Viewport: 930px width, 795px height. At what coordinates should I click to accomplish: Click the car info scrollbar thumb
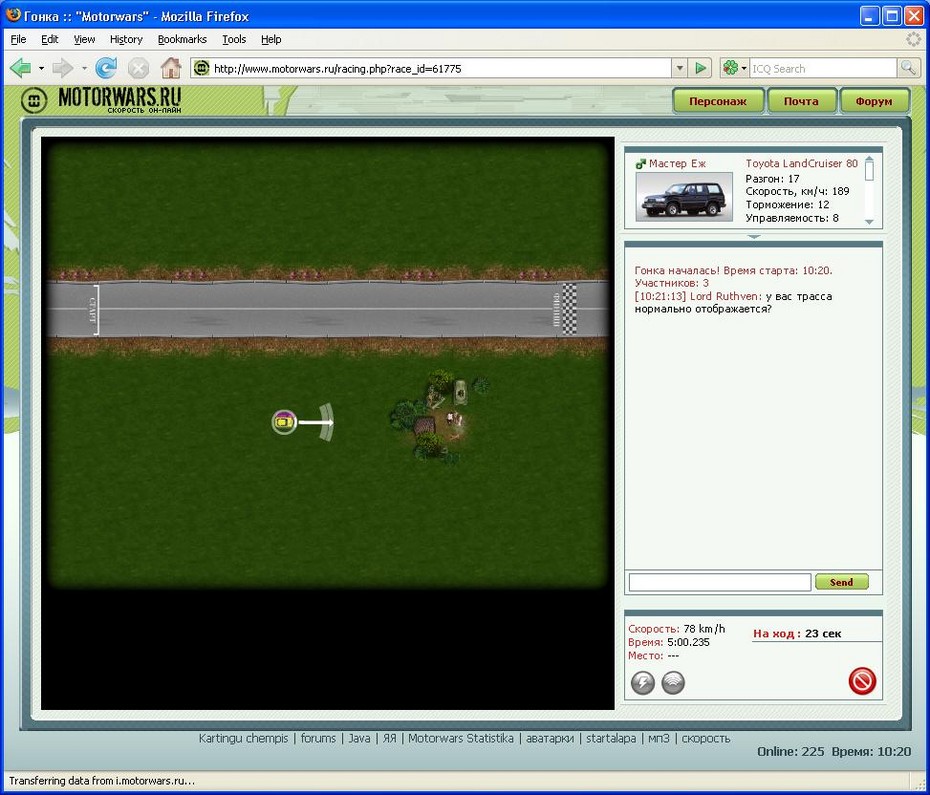click(x=870, y=171)
